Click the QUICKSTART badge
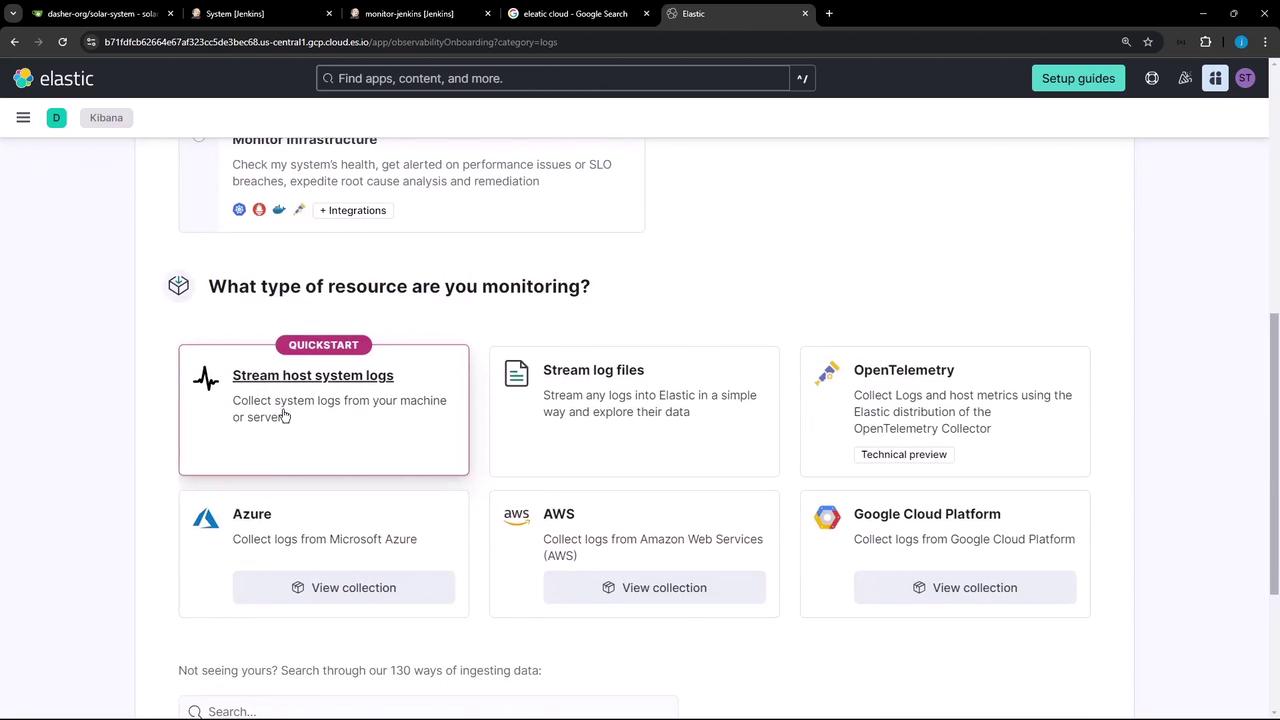 point(323,345)
